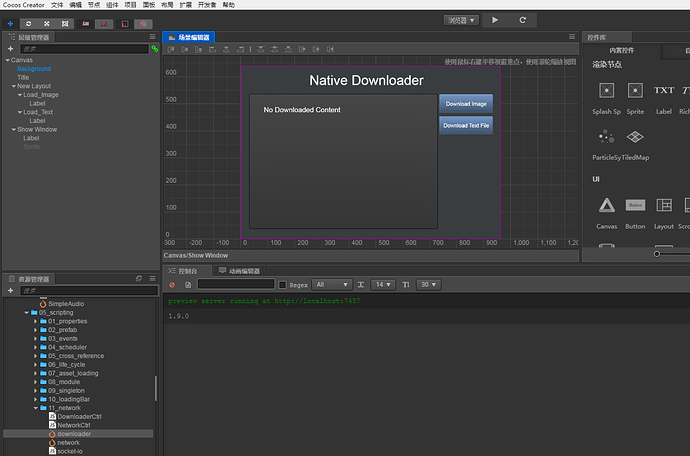Screen dimensions: 690x456
Task: Select the rotate transform tool
Action: tap(29, 24)
